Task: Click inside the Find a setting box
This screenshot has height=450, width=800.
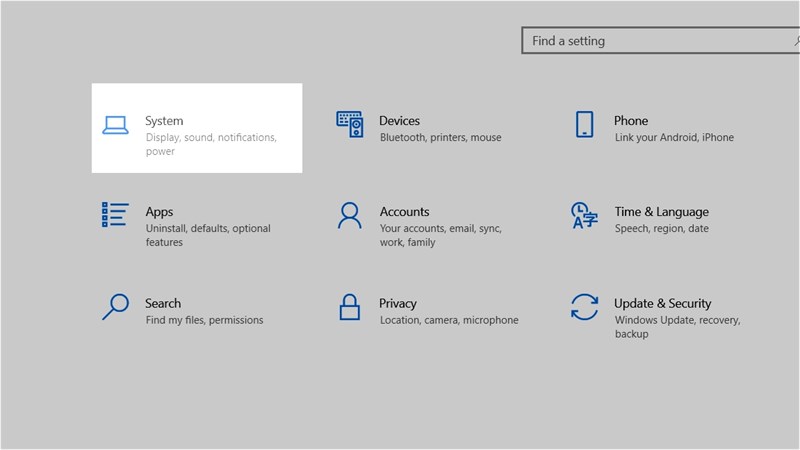Action: coord(656,41)
